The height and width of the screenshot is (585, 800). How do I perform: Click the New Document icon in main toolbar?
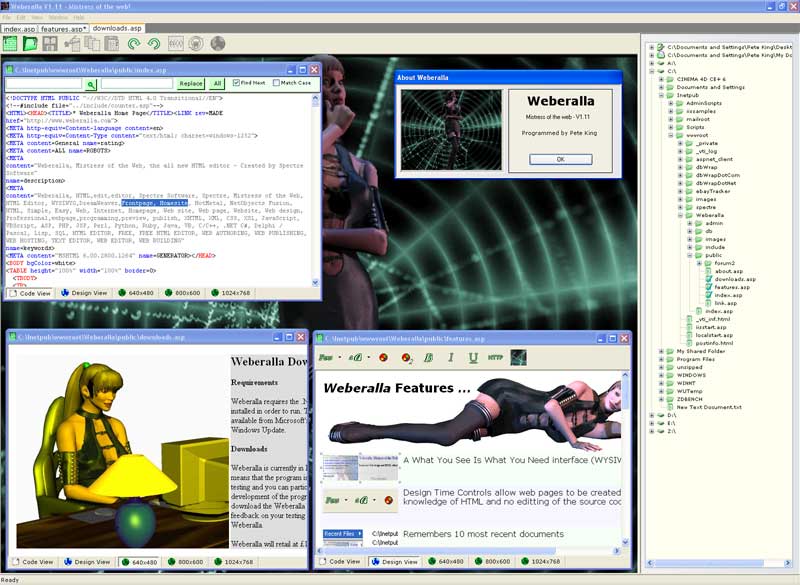pyautogui.click(x=10, y=44)
